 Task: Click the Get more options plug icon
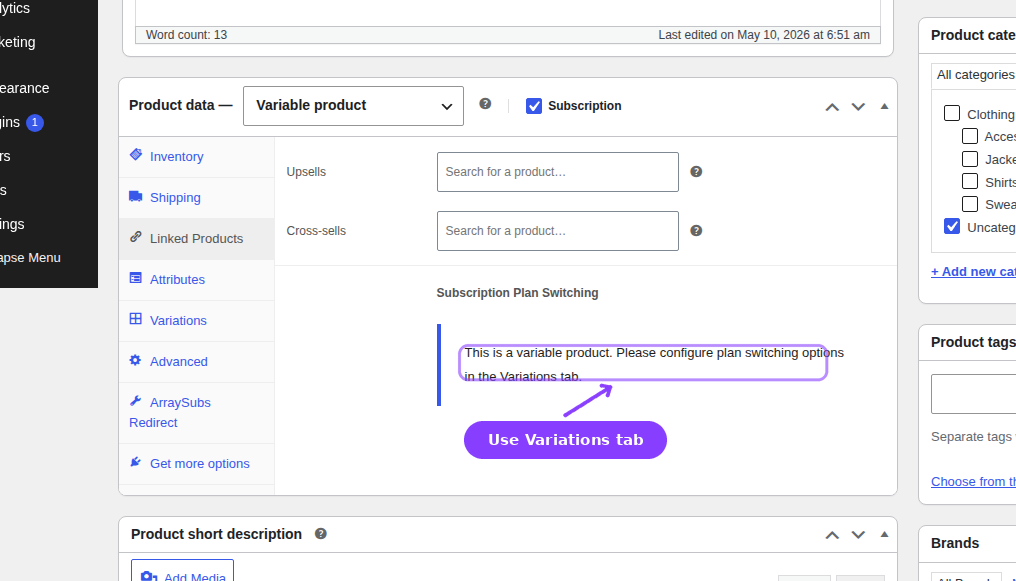click(x=135, y=462)
